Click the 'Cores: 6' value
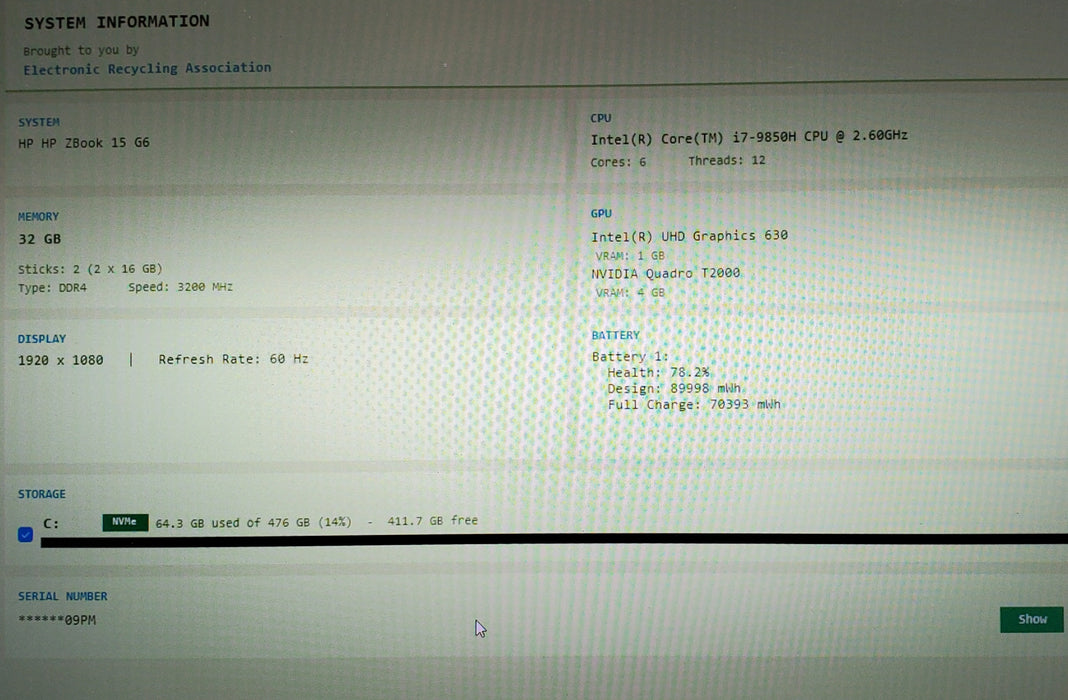1068x700 pixels. pyautogui.click(x=618, y=162)
